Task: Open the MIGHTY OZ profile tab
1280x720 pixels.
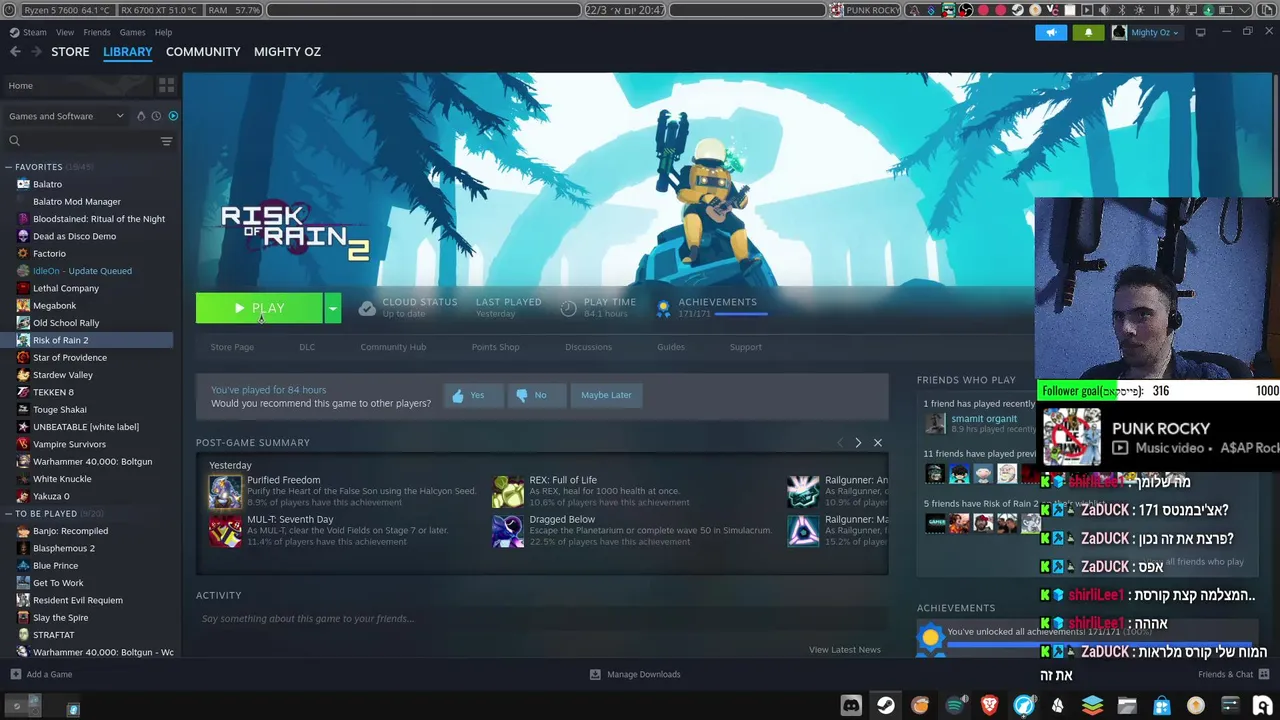Action: [x=287, y=52]
